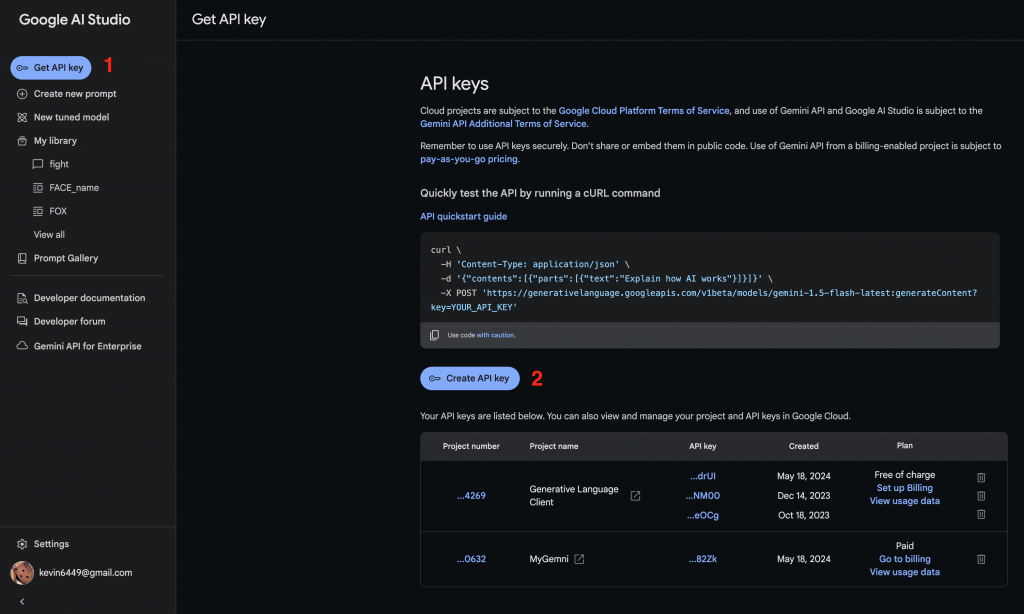Open Developer forum

tap(69, 321)
